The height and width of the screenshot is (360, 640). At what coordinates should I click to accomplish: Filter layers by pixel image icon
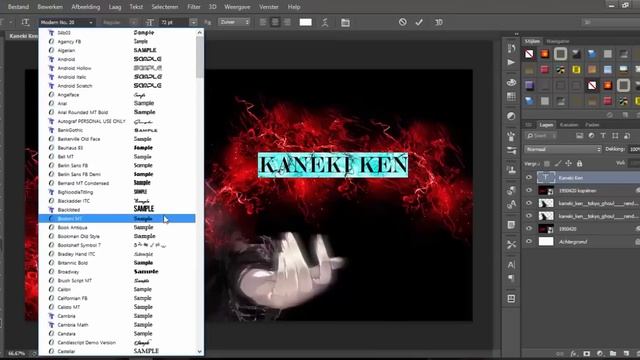point(580,136)
